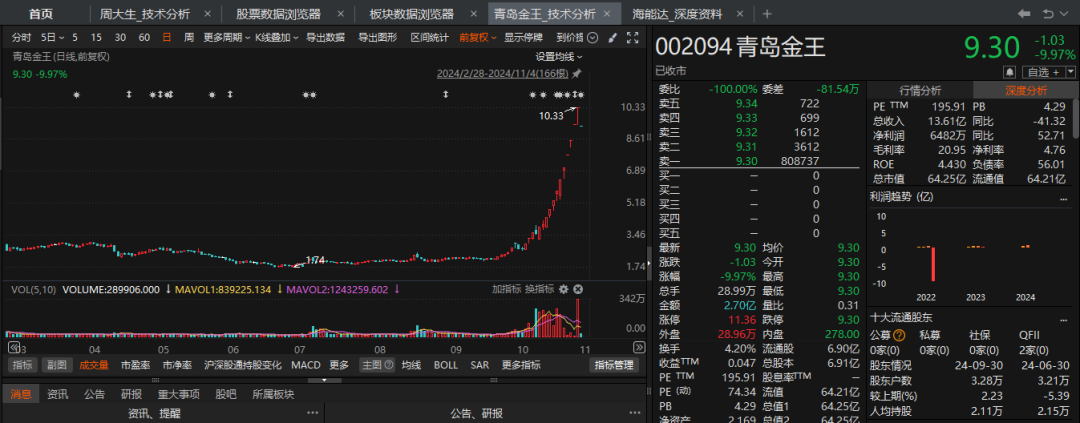
Task: Click the help icon on the 主图 button
Action: pyautogui.click(x=388, y=365)
